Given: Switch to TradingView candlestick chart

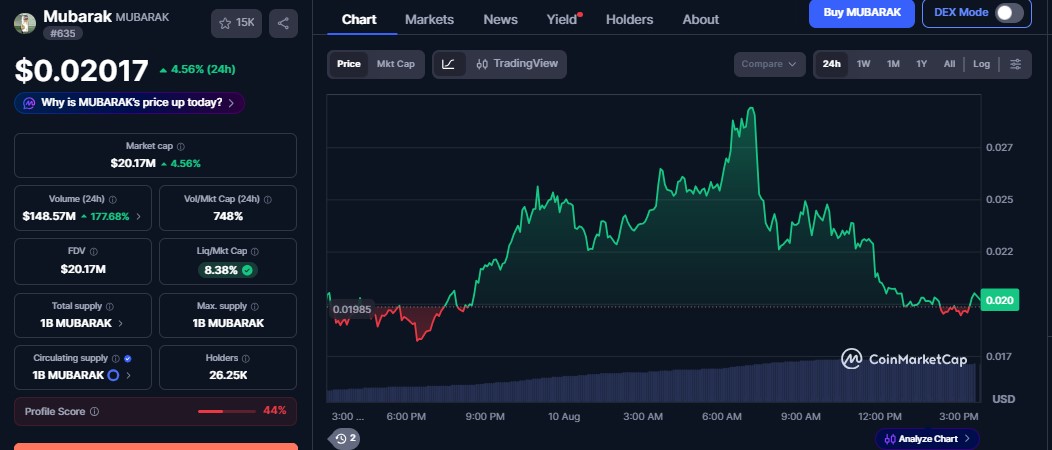Looking at the screenshot, I should point(517,64).
